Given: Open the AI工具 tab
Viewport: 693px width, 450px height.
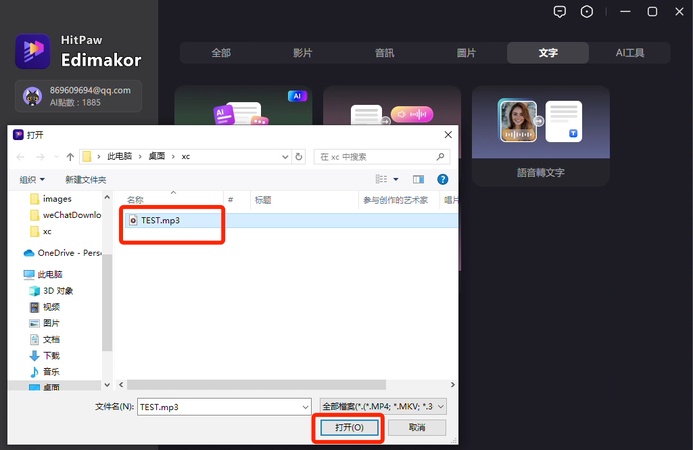Looking at the screenshot, I should point(630,53).
